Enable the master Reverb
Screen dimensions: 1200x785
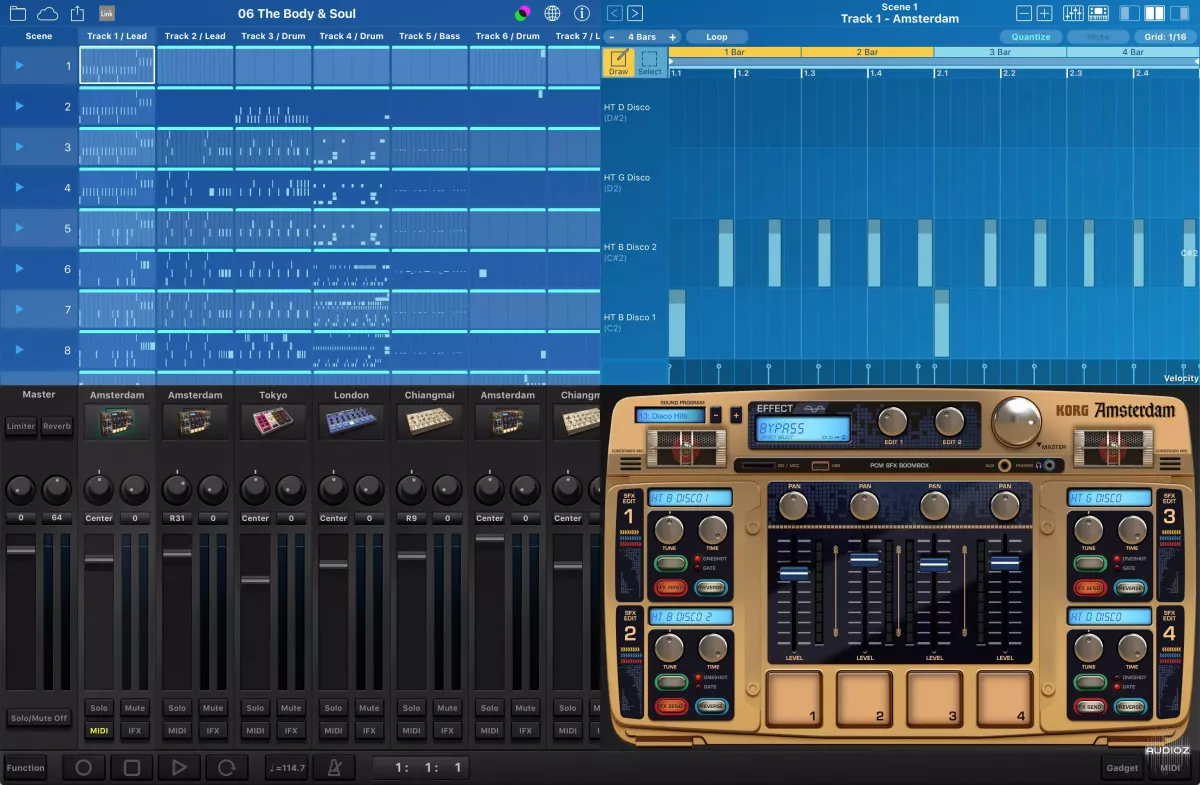coord(57,426)
